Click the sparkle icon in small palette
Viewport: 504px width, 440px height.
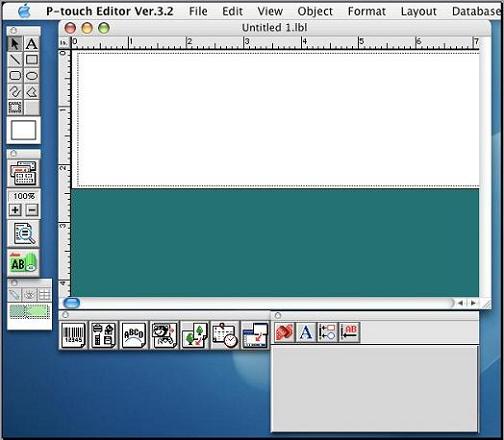coord(29,295)
